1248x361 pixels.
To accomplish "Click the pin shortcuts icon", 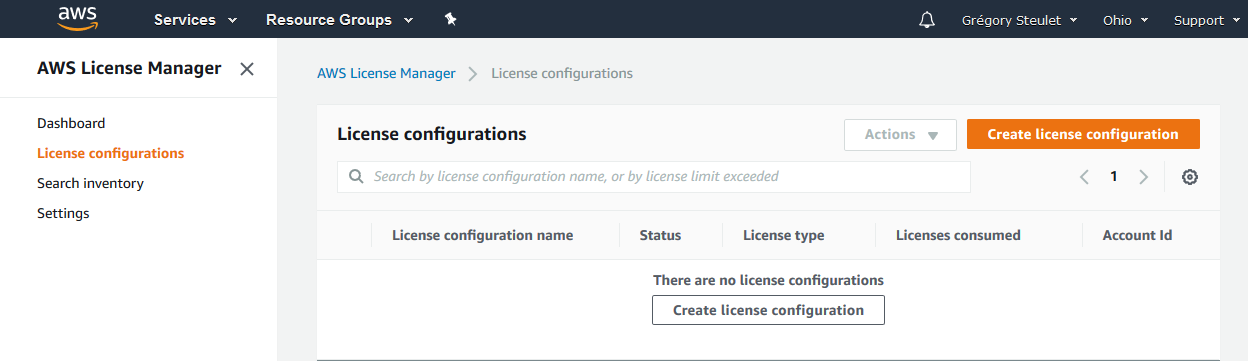I will coord(450,20).
